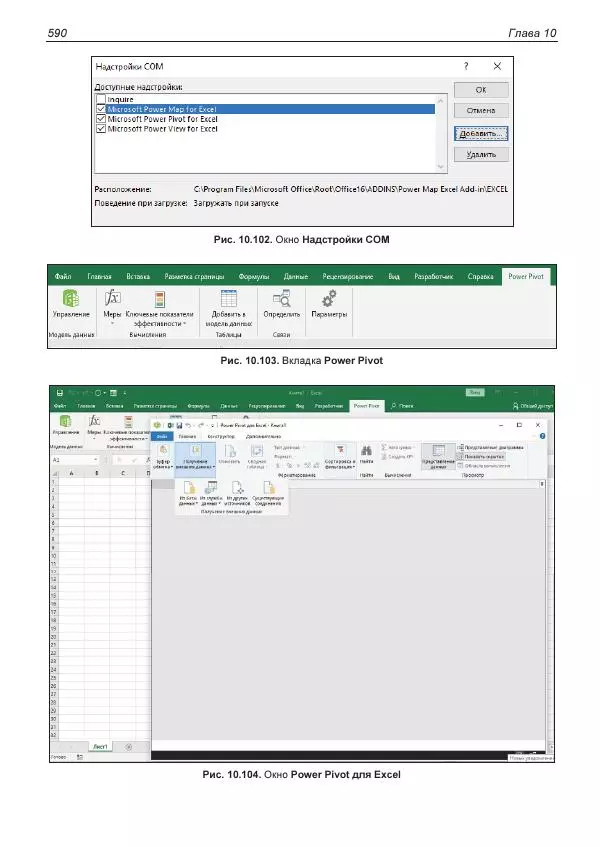Check the Inquire add-in checkbox

[101, 99]
